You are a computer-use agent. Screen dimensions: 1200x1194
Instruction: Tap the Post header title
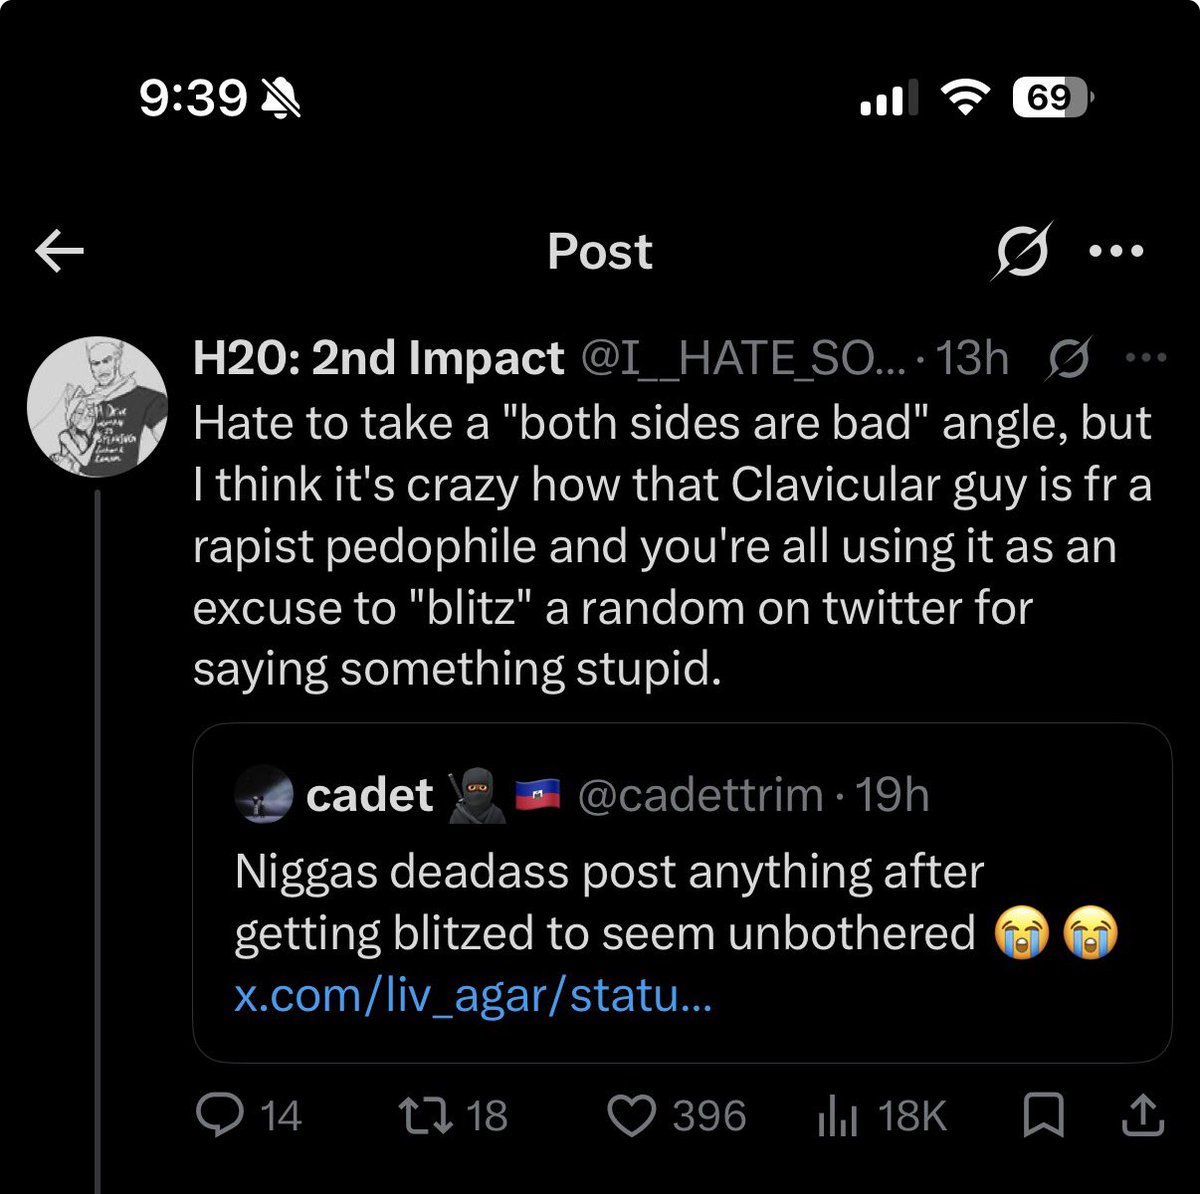click(600, 251)
